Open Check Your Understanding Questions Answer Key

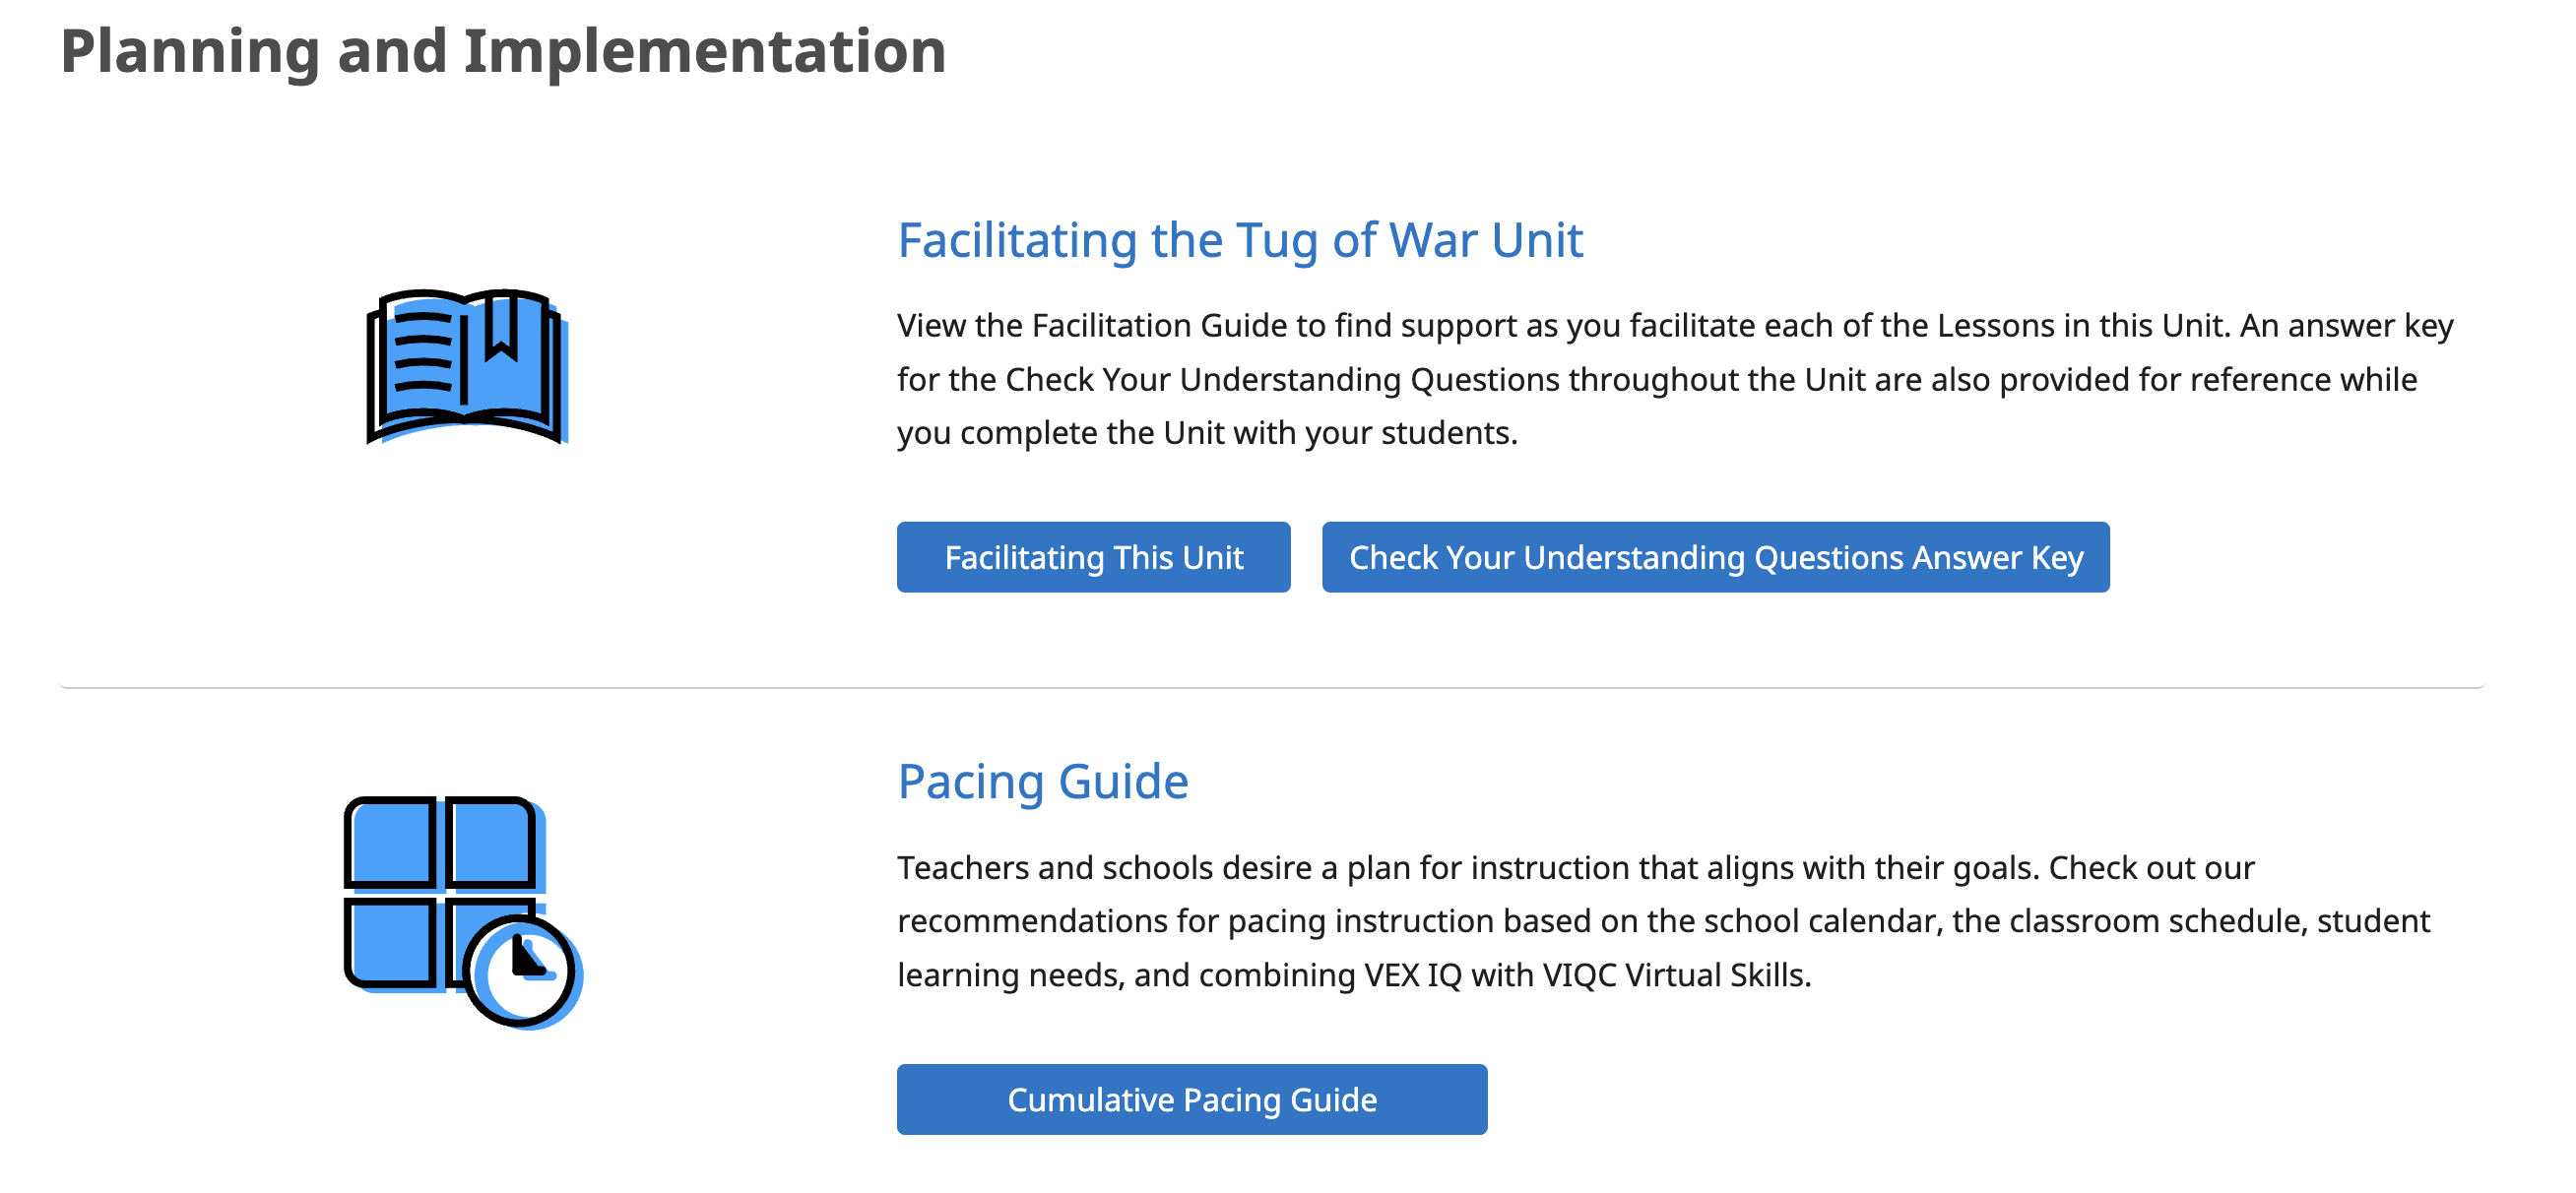point(1715,557)
